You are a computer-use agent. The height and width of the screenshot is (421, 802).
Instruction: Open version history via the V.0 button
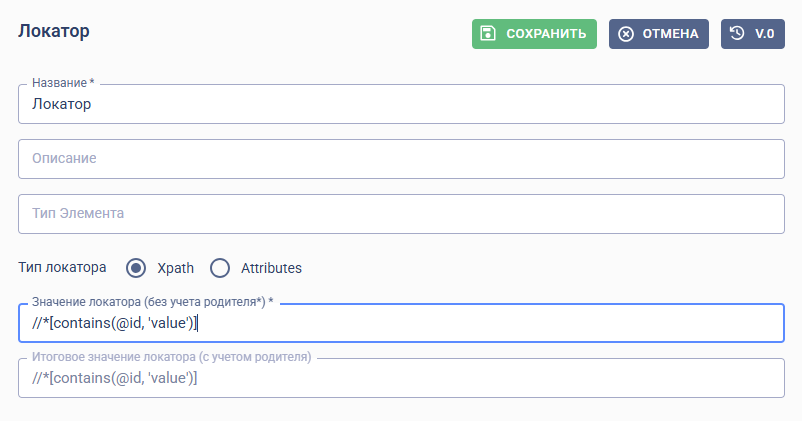(753, 34)
